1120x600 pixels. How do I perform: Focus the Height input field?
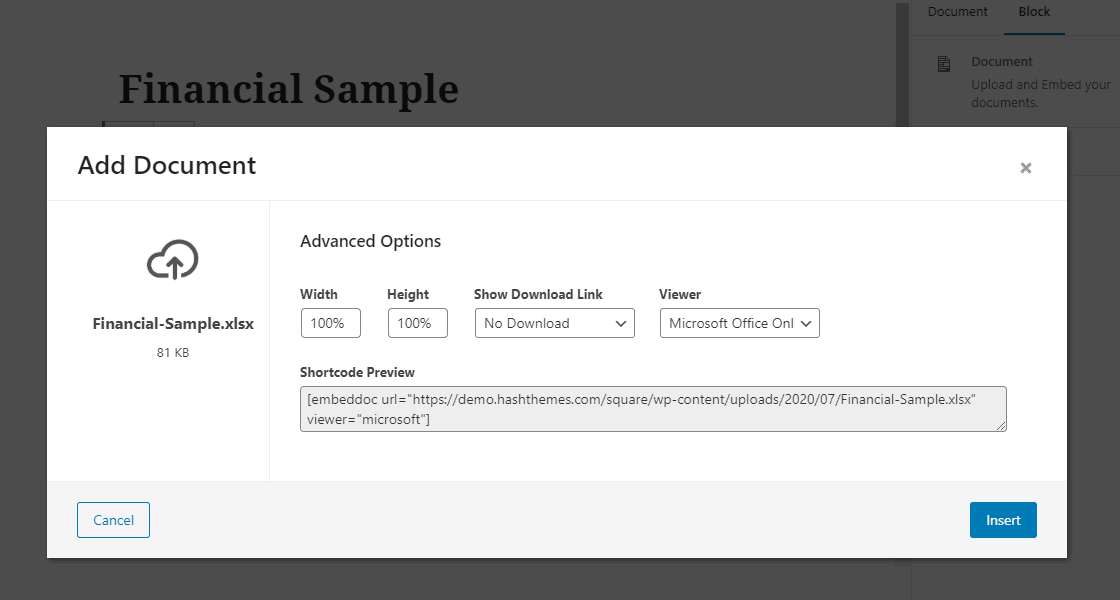(418, 323)
